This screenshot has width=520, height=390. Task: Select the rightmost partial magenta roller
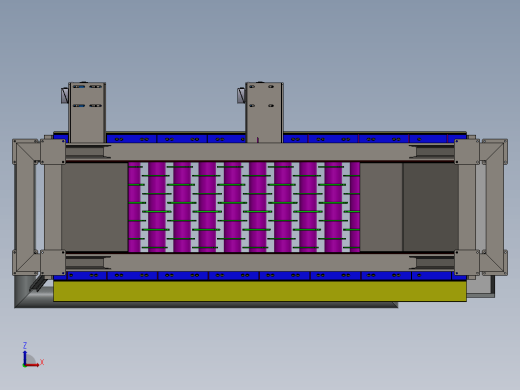coord(355,207)
